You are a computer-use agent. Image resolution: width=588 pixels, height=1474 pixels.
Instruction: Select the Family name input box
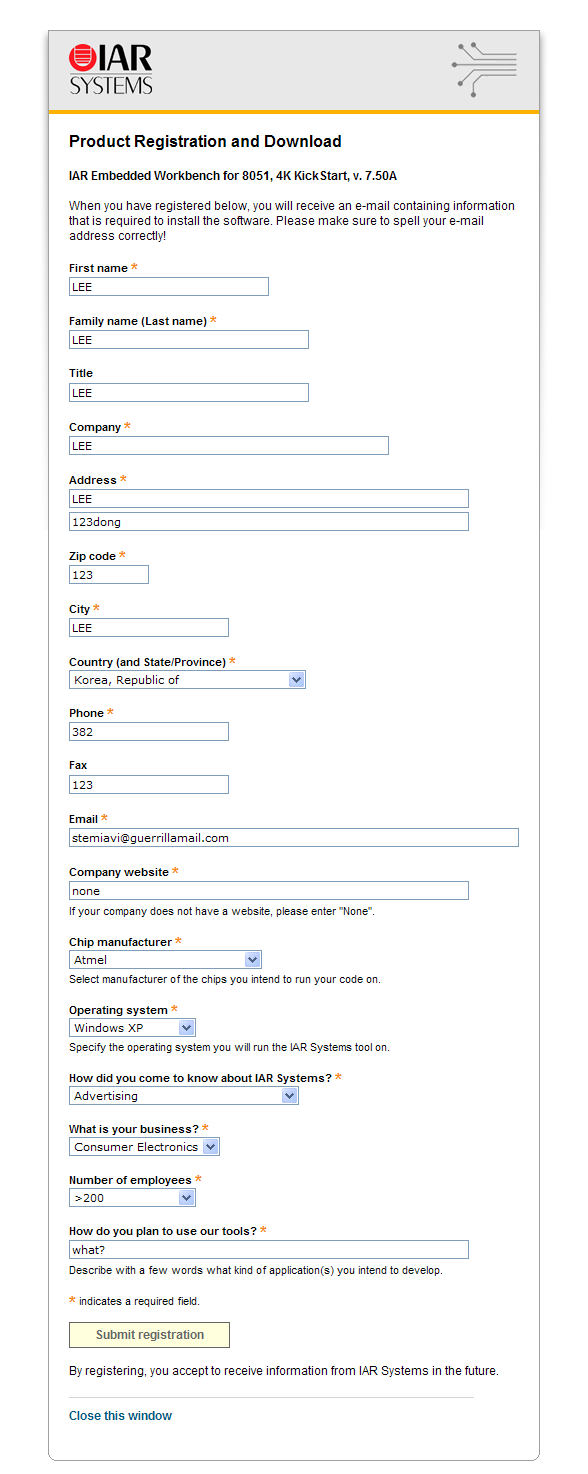coord(189,340)
